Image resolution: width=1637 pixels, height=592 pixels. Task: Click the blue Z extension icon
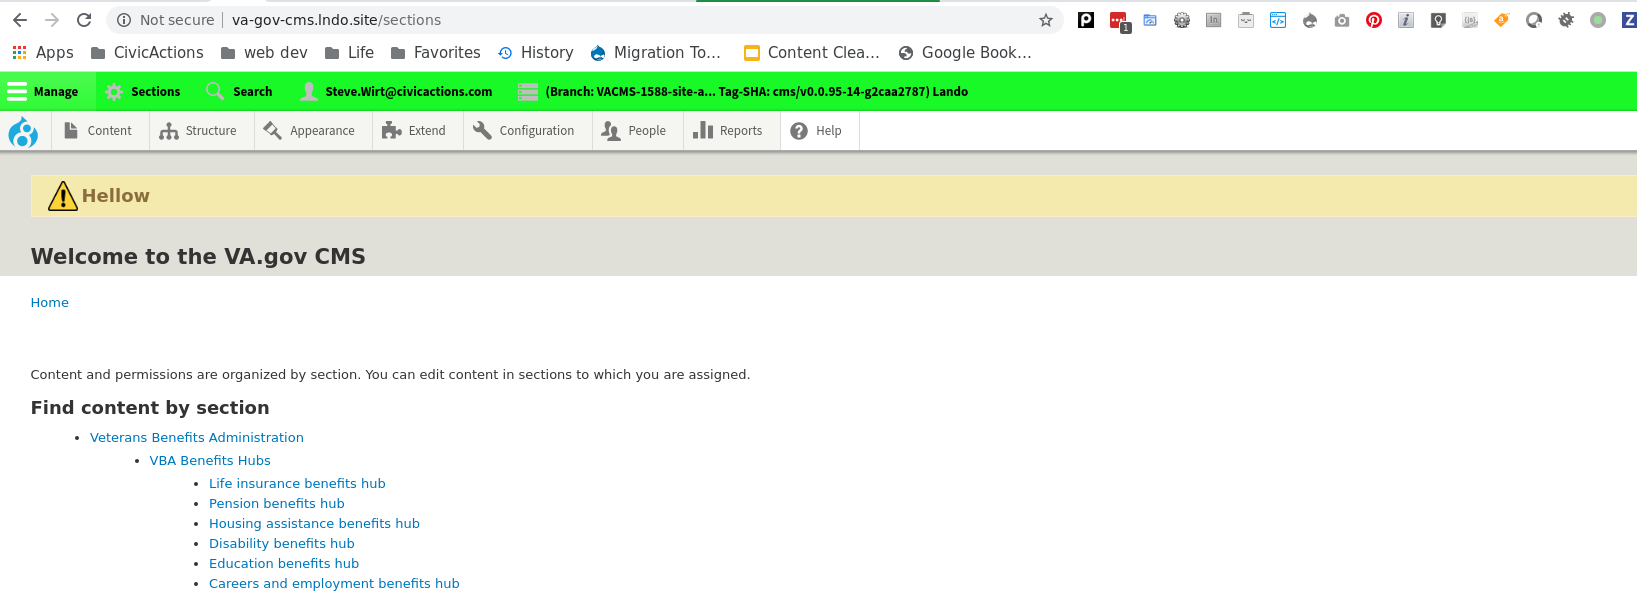point(1629,20)
